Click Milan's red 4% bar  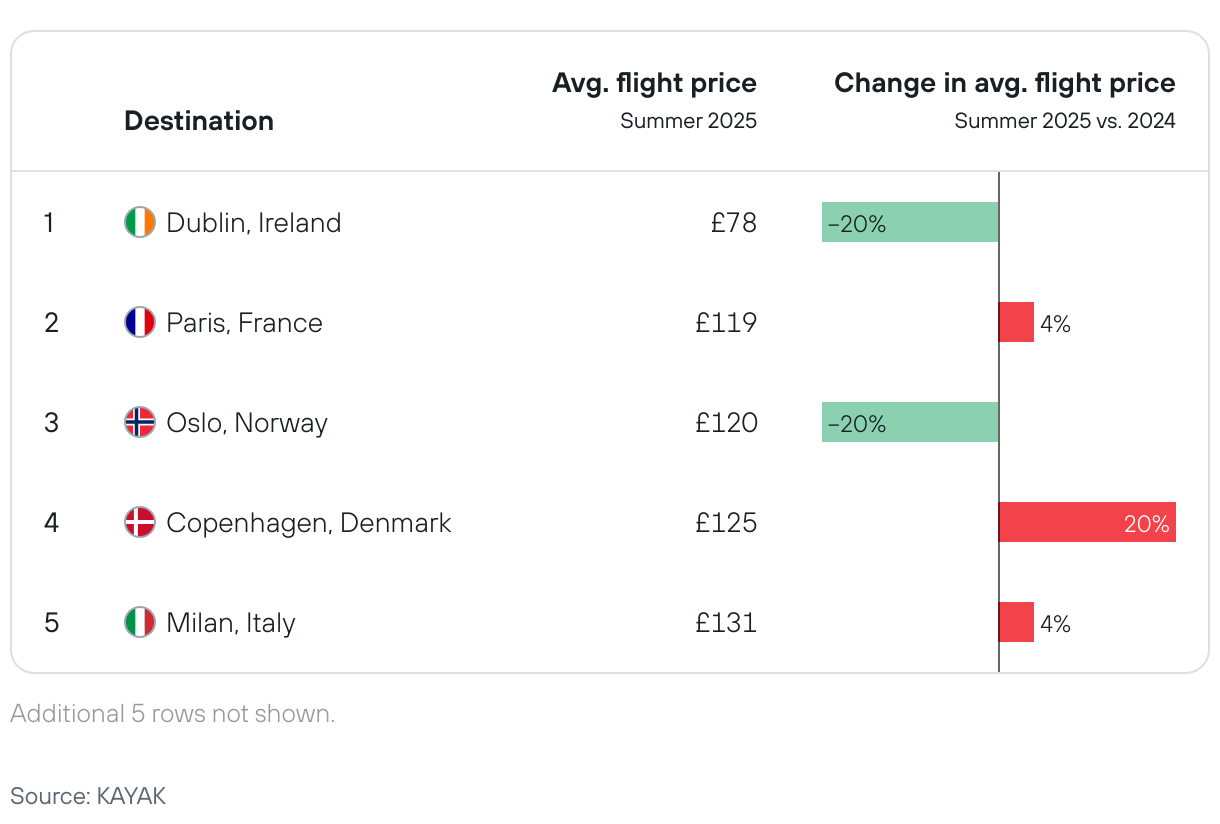pos(1016,622)
